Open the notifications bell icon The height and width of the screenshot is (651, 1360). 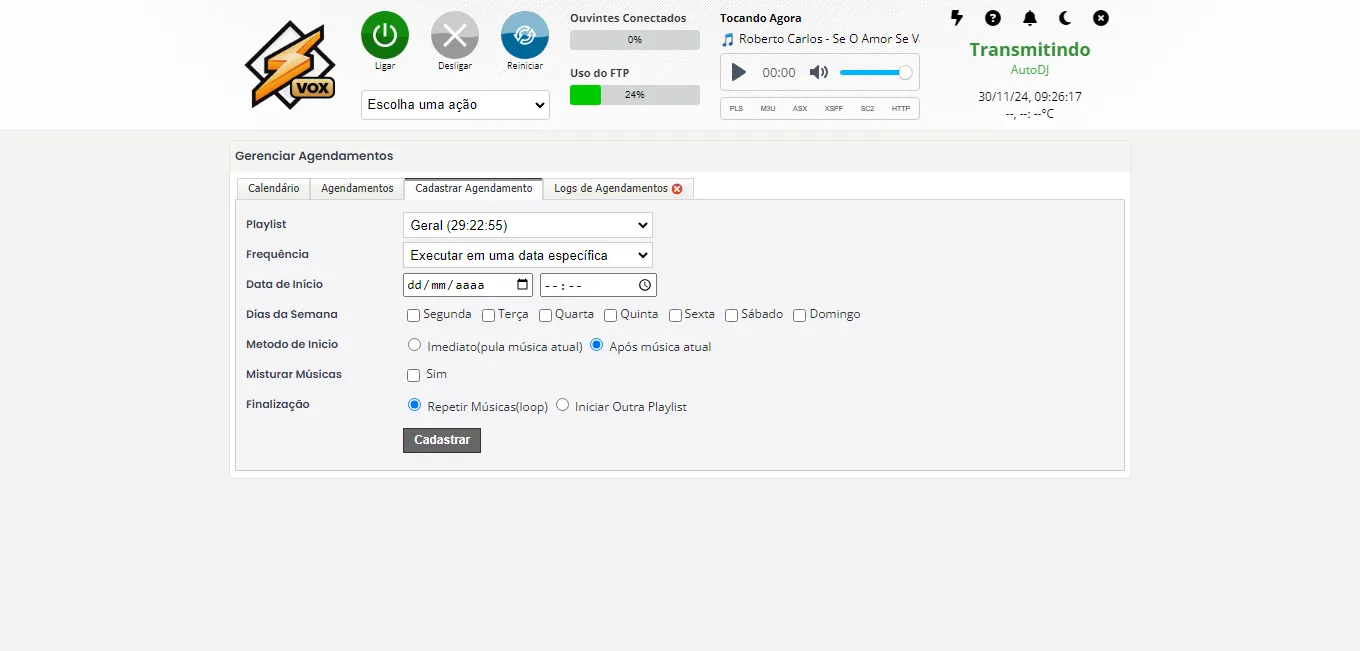1029,18
